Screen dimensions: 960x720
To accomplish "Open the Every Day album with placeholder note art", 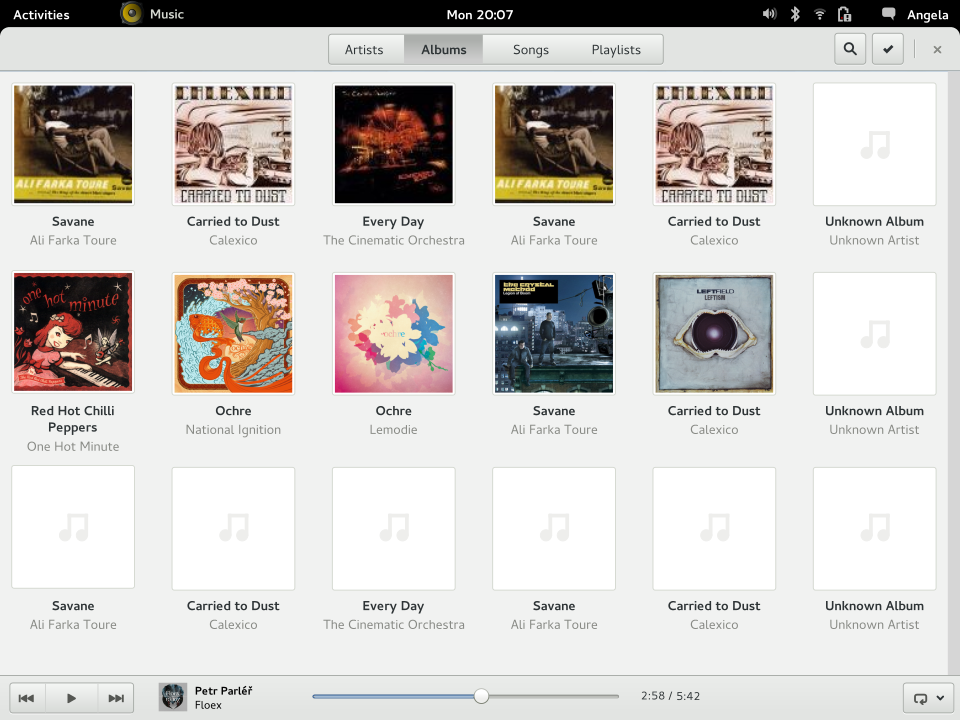I will pyautogui.click(x=394, y=528).
